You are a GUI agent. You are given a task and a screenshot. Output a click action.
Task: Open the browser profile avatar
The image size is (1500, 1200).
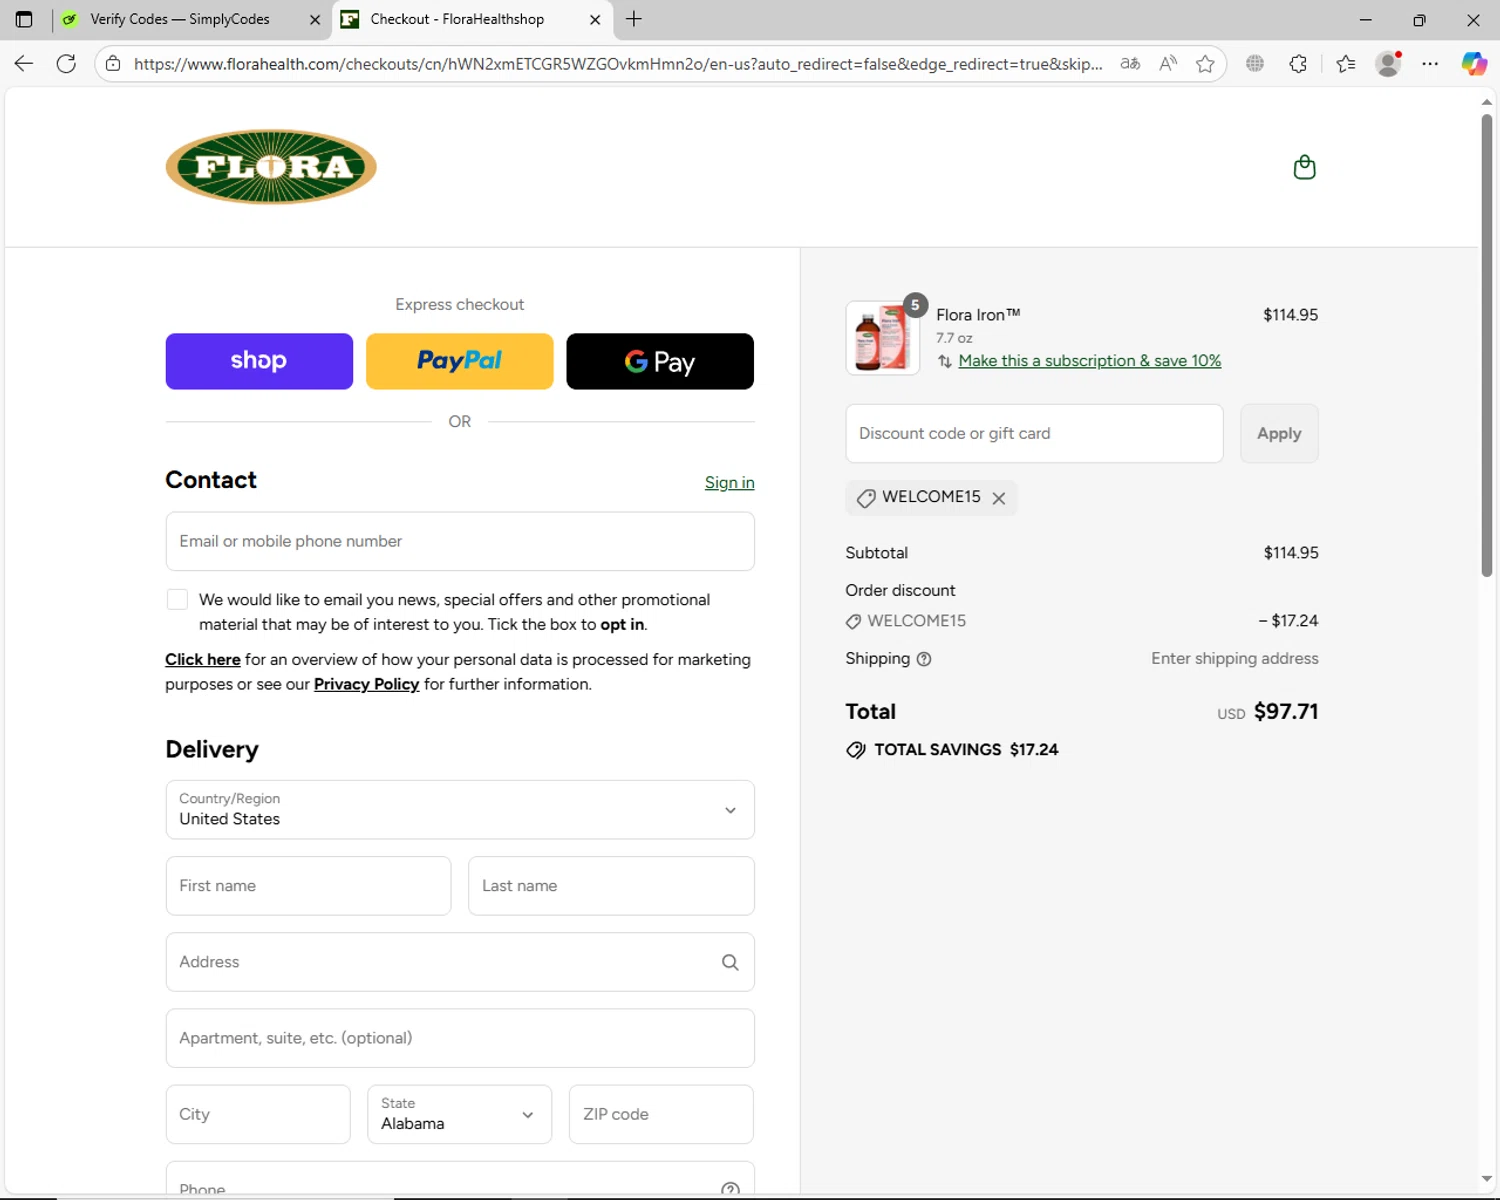click(1388, 64)
